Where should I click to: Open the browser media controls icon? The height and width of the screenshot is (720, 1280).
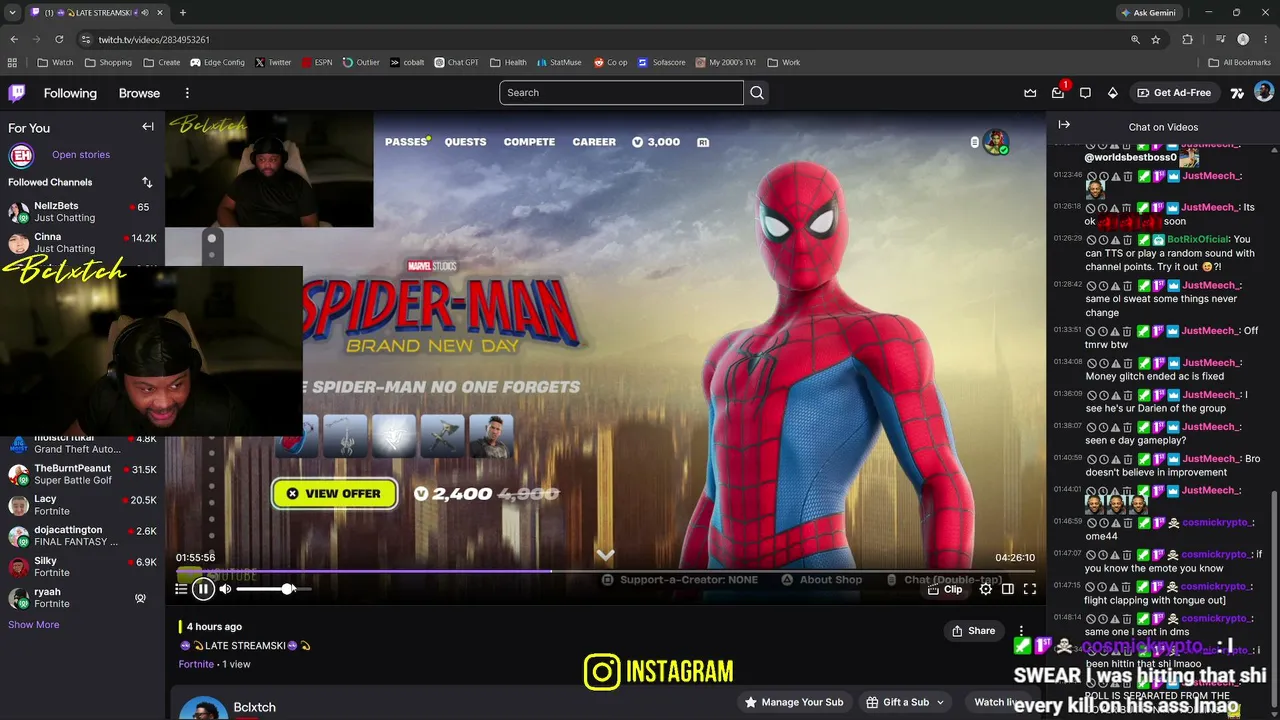[1221, 39]
